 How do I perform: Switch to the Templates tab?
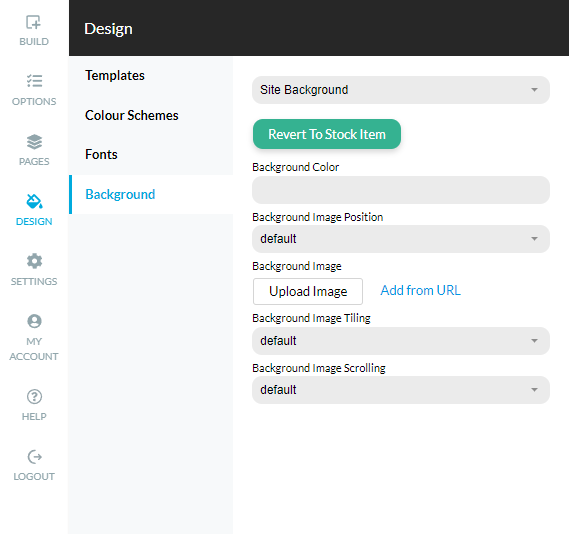click(115, 75)
